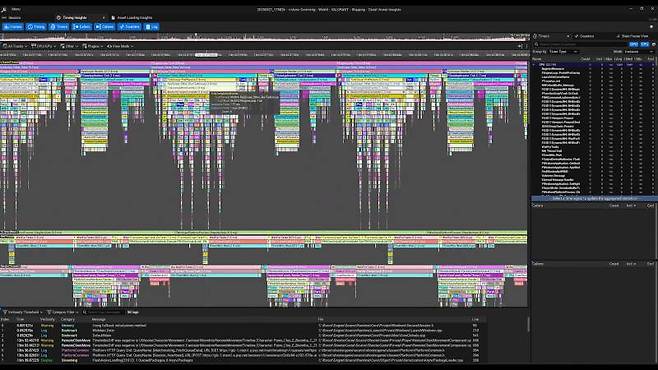
Task: Sort timers by the Incl column
Action: pos(599,59)
